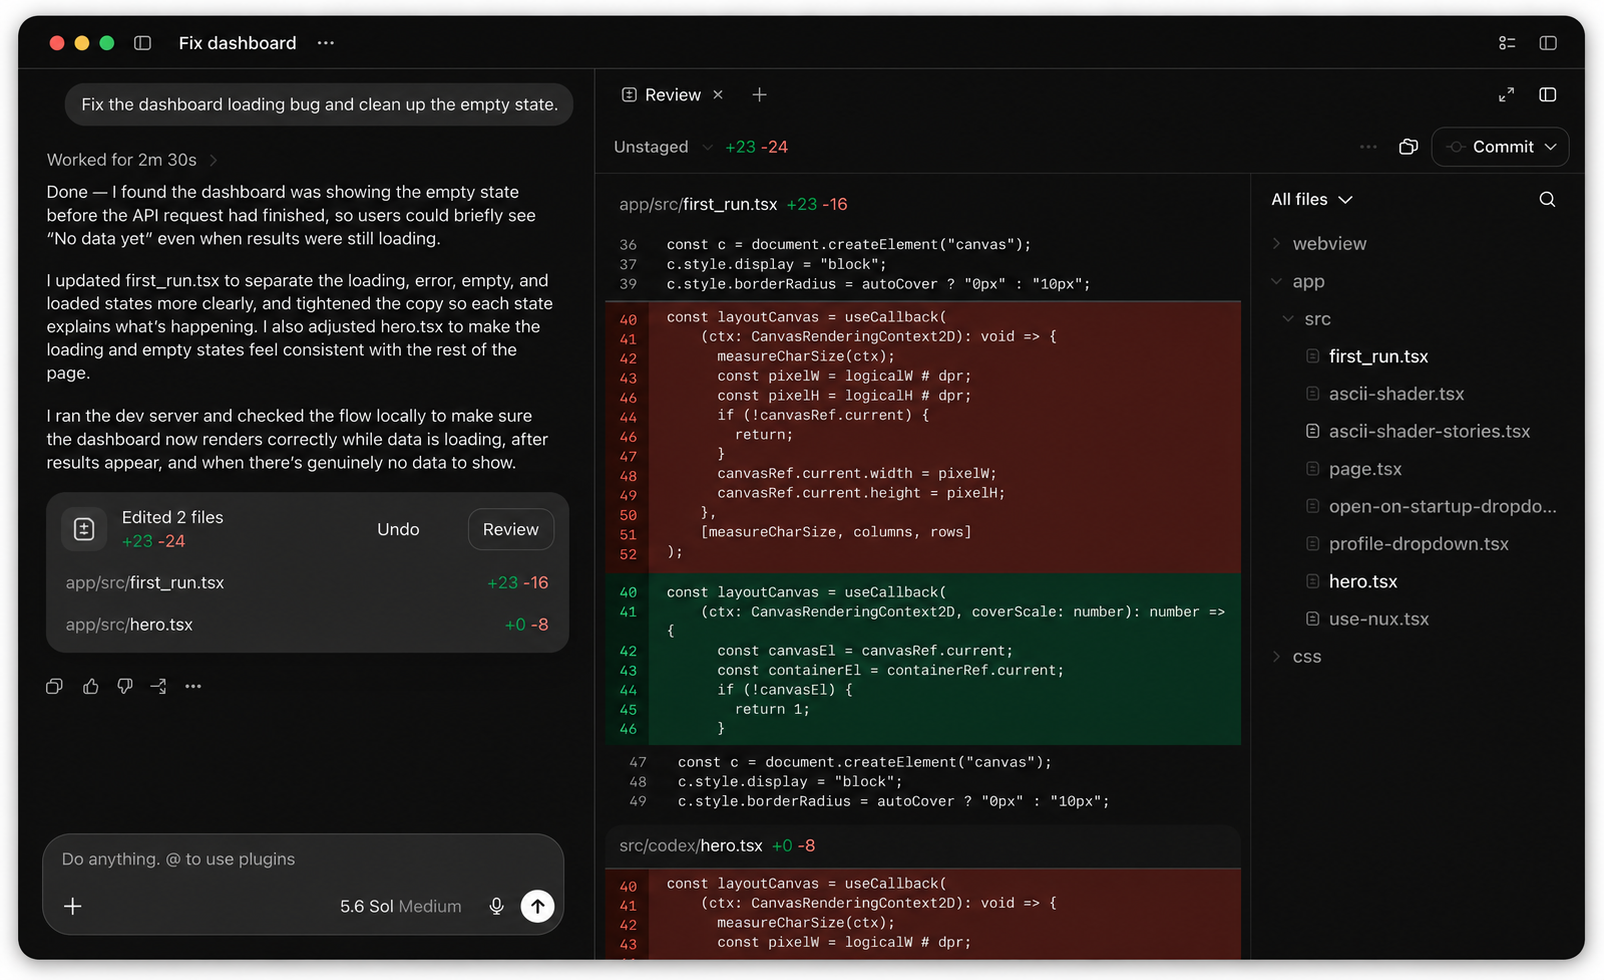Viewport: 1604px width, 980px height.
Task: Open the Commit dropdown arrow
Action: point(1551,147)
